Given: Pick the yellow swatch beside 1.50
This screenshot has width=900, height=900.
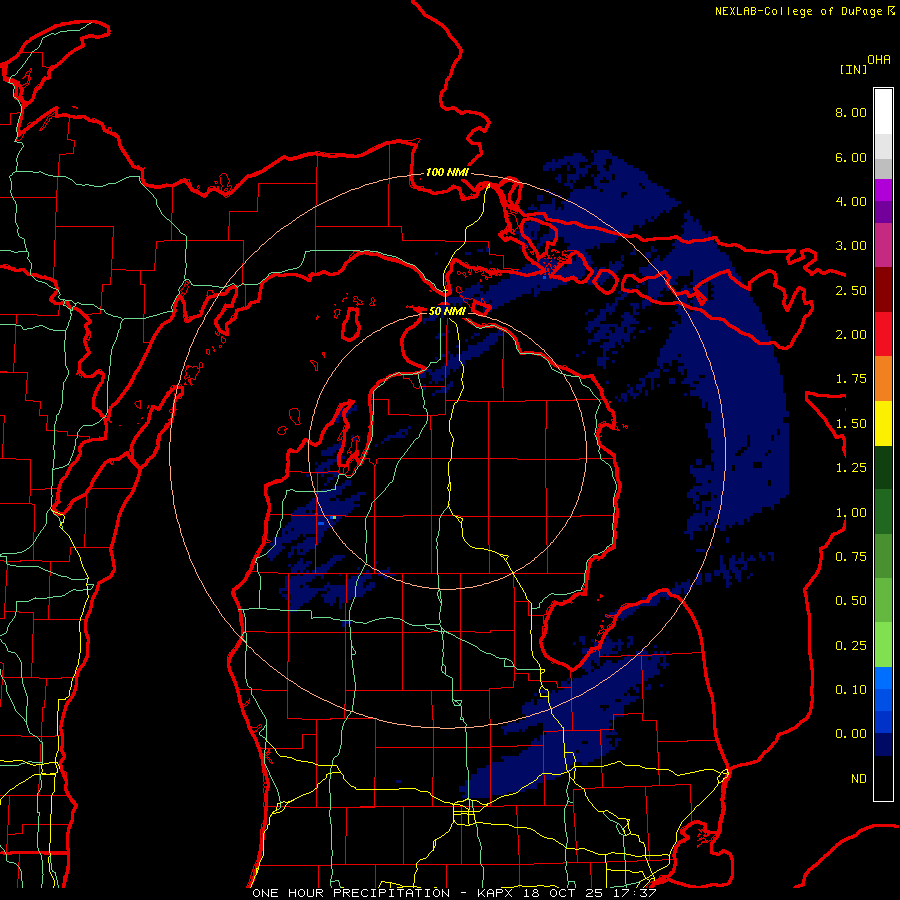Looking at the screenshot, I should [x=883, y=423].
